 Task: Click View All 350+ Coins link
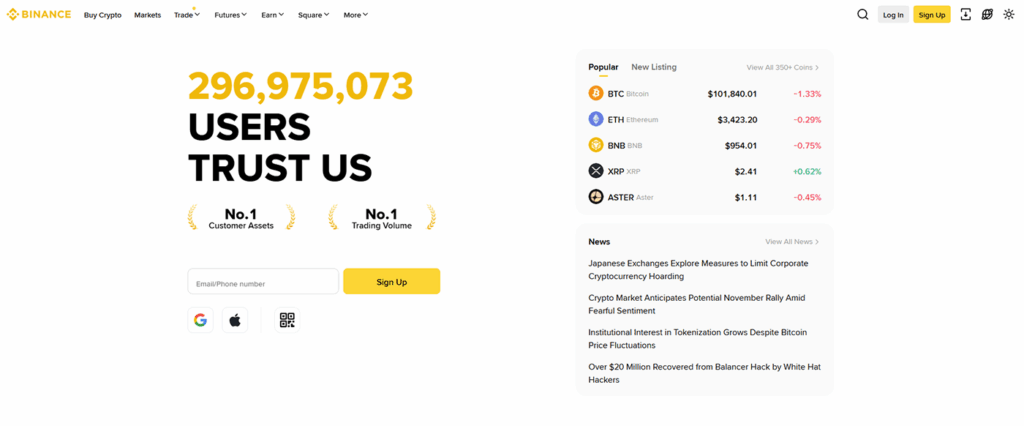click(x=782, y=68)
